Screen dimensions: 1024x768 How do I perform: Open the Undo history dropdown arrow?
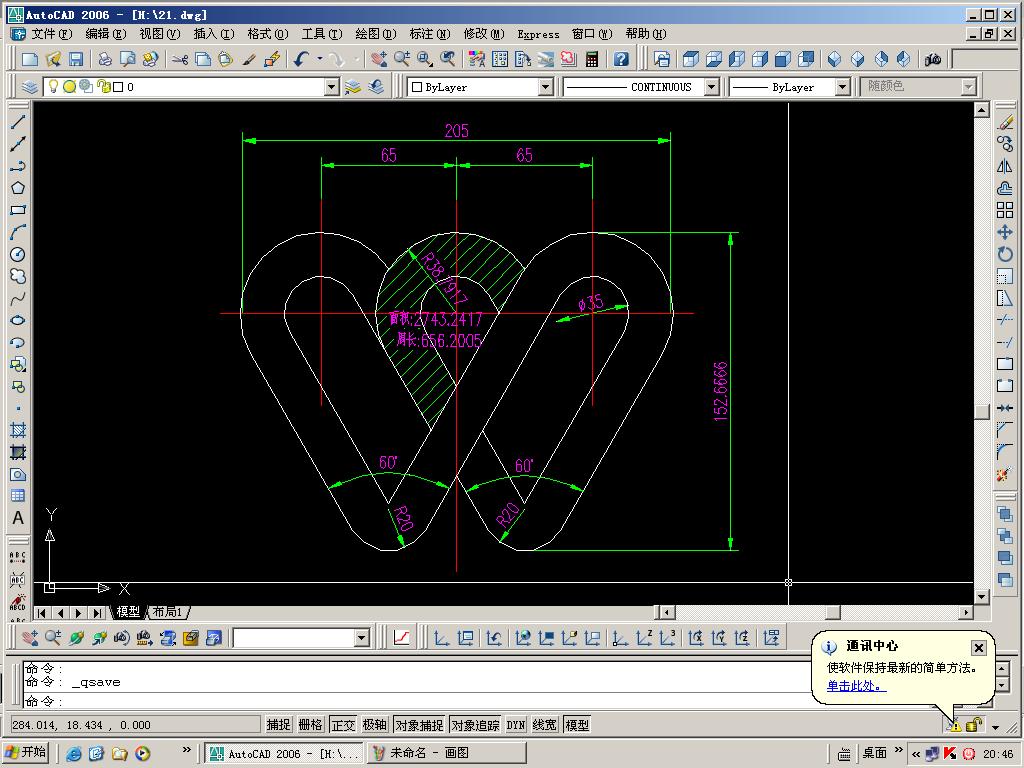pyautogui.click(x=320, y=59)
